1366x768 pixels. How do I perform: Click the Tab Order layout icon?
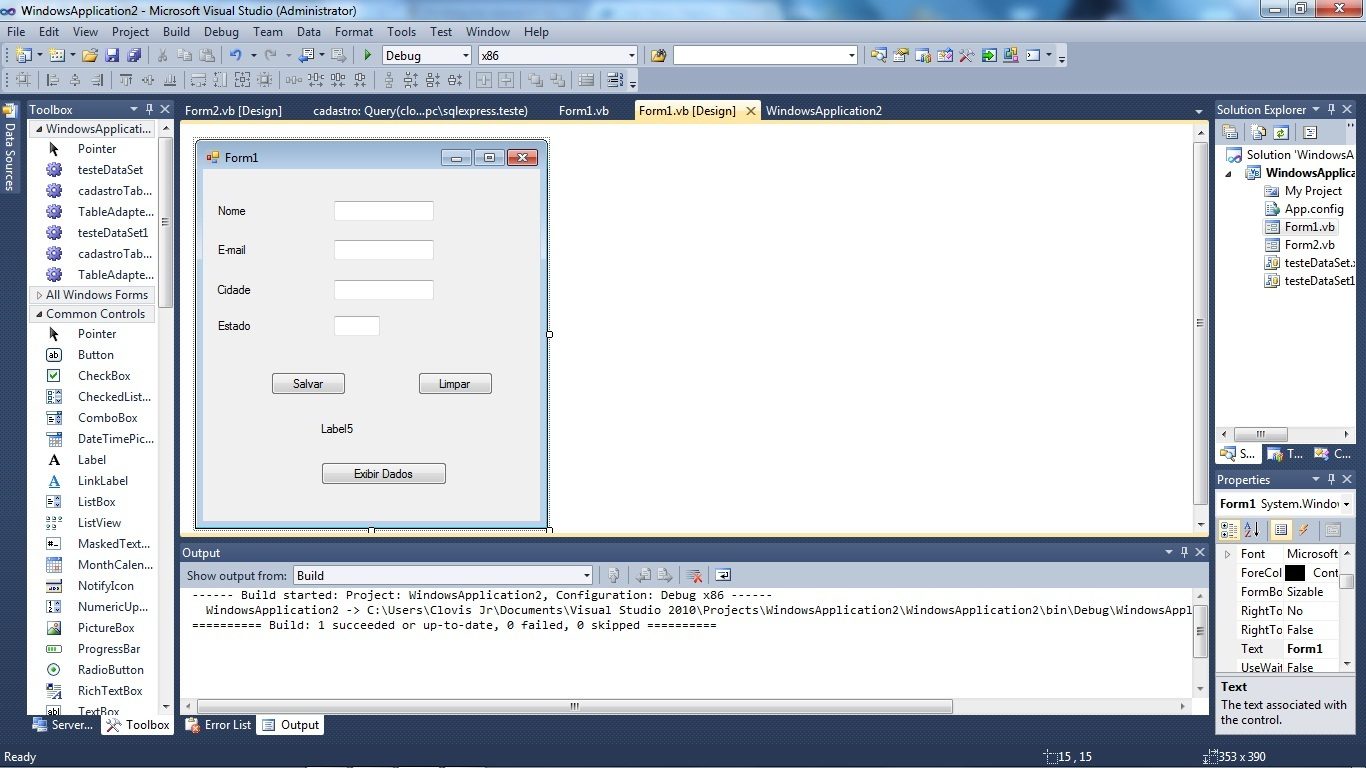tap(614, 80)
